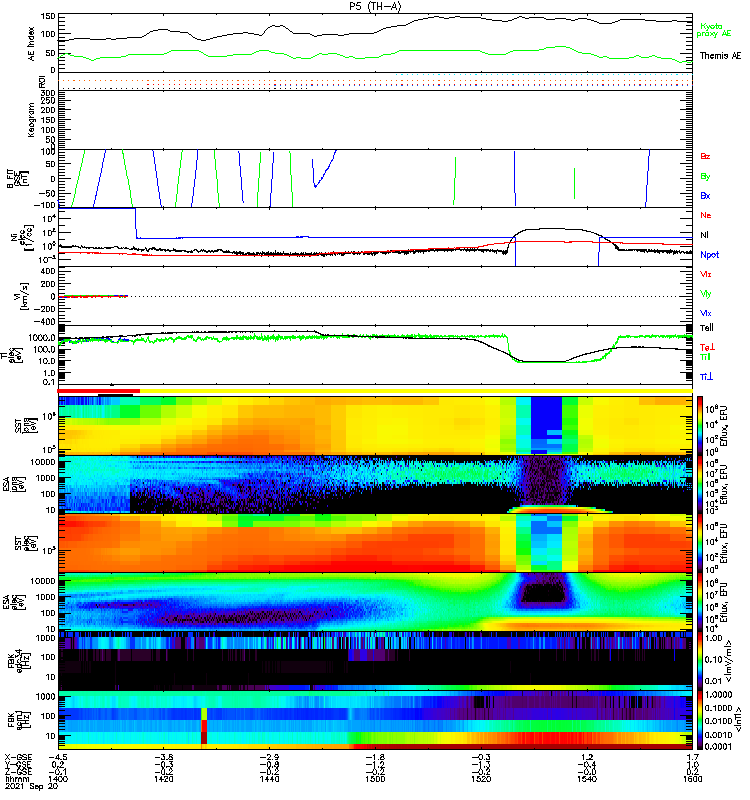This screenshot has height=800, width=750.
Task: Click the "hhmm" time row label
Action: click(x=15, y=779)
